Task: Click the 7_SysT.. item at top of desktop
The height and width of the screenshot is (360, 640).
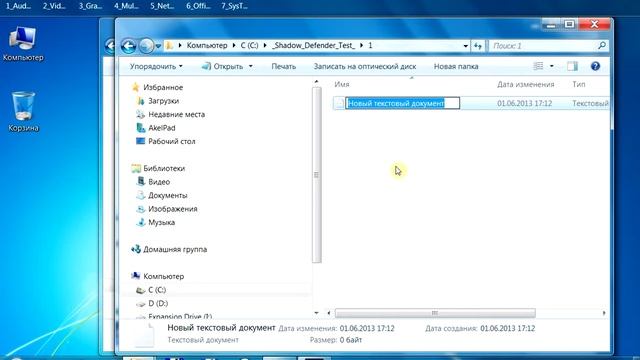Action: 234,6
